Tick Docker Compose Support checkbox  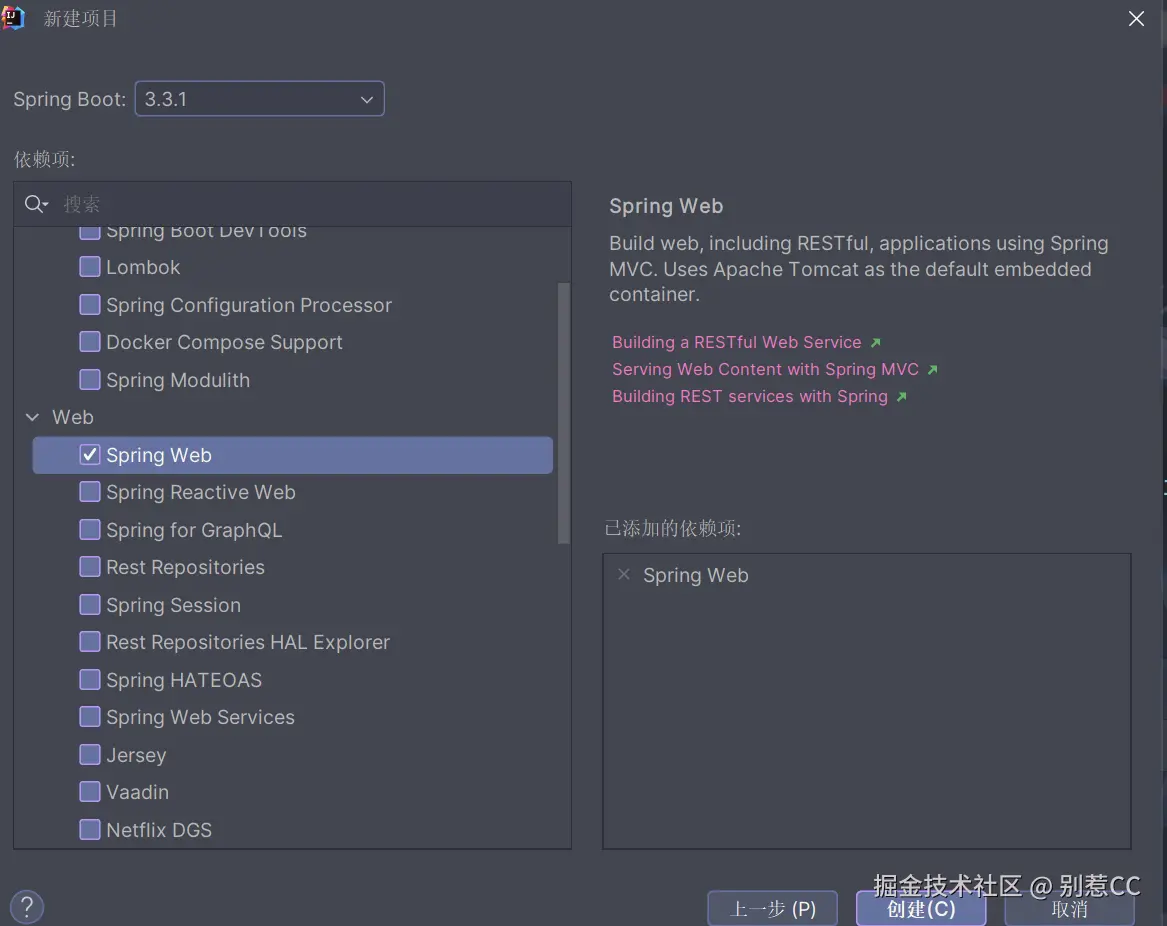pos(89,342)
